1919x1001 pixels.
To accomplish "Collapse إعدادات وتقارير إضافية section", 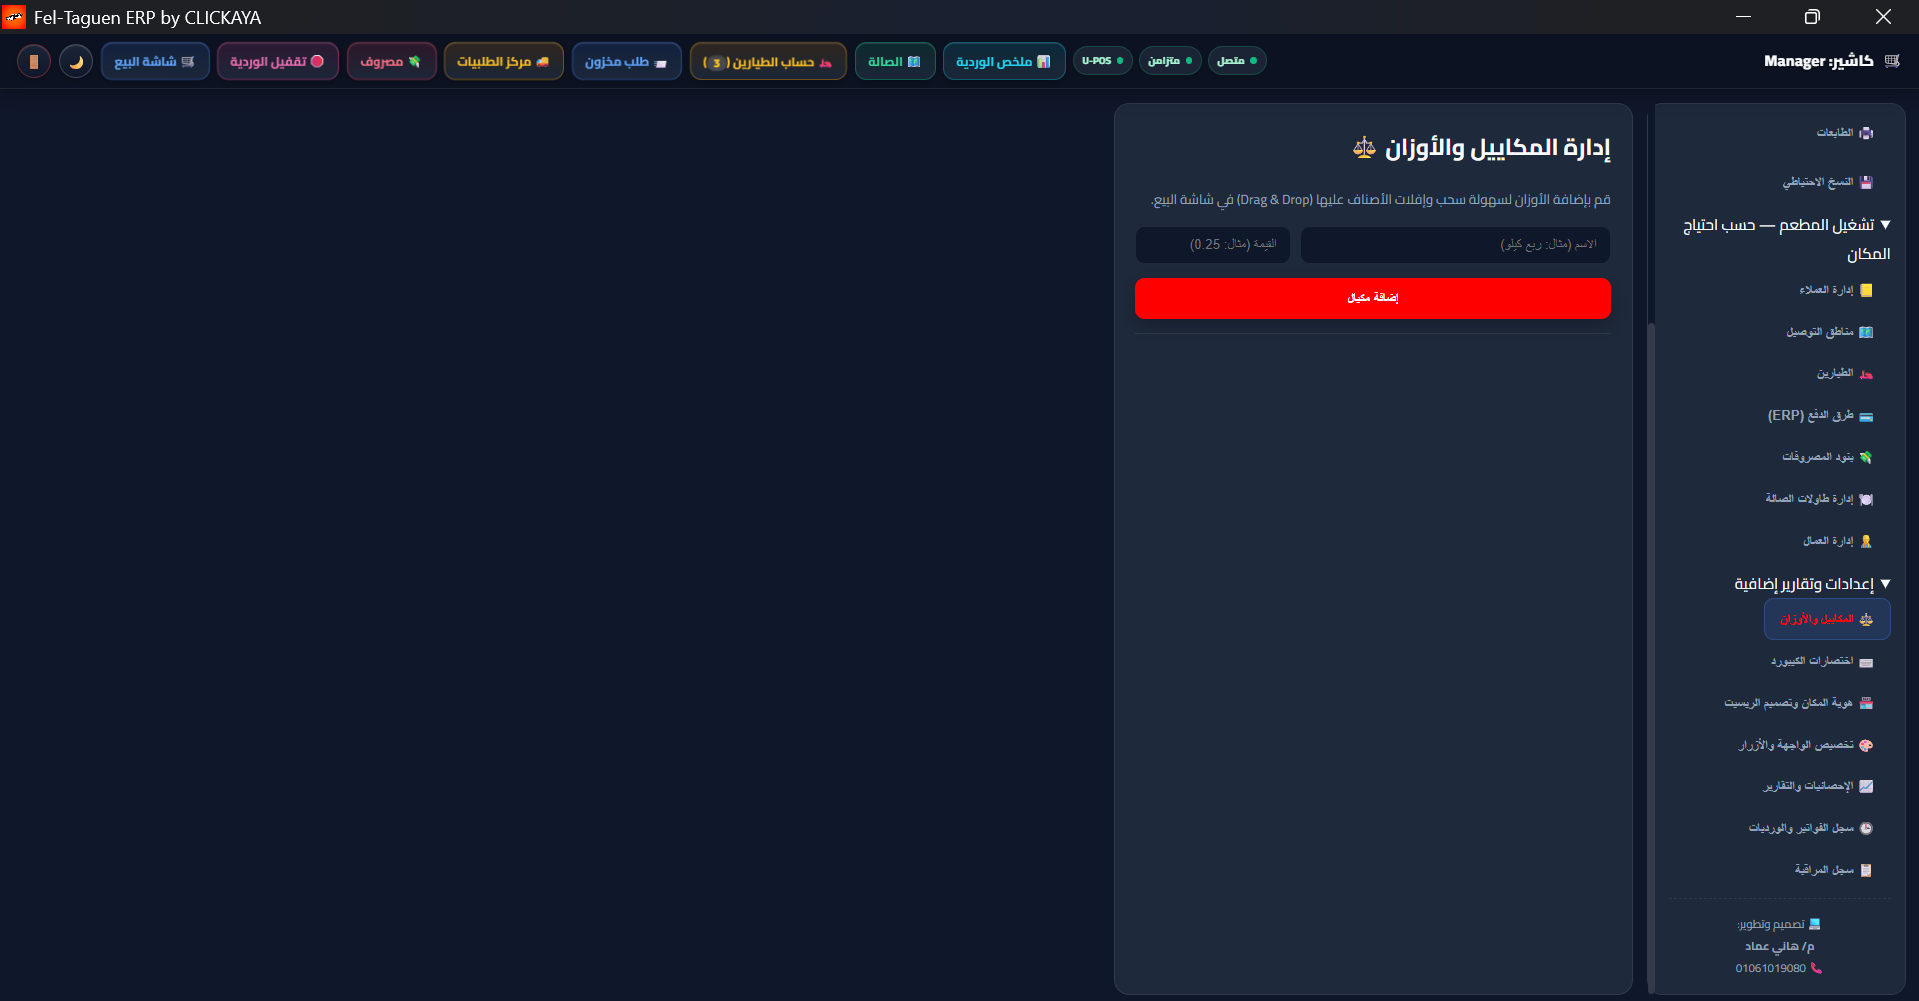I will click(1812, 584).
